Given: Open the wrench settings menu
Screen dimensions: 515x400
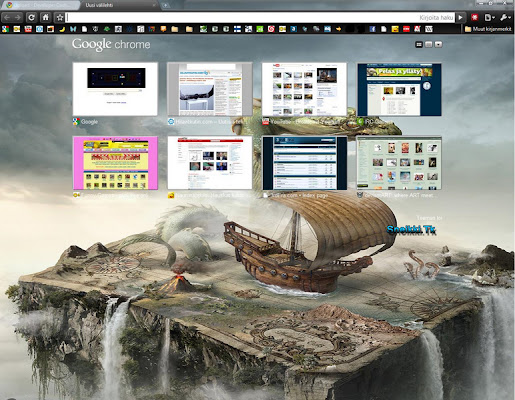Looking at the screenshot, I should pyautogui.click(x=505, y=17).
